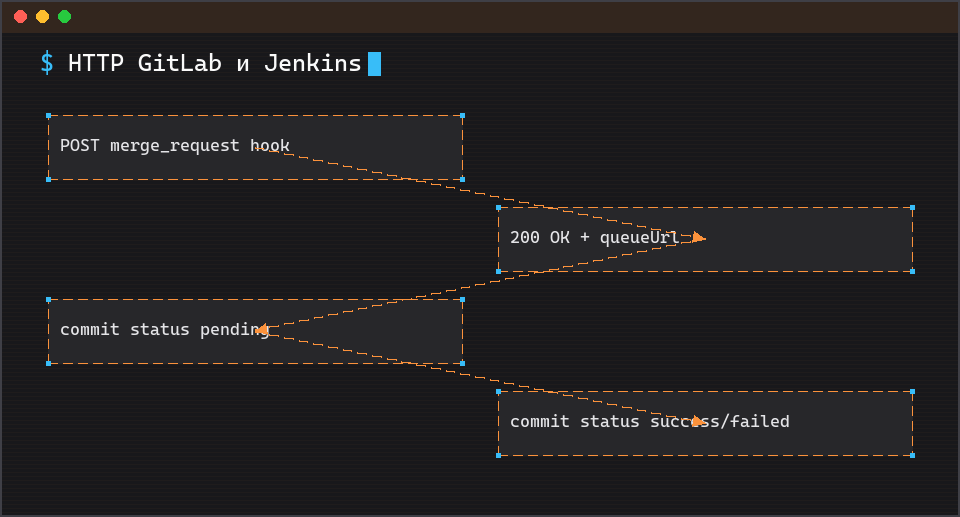Select the 'commit status pending' box
This screenshot has height=517, width=960.
click(x=255, y=331)
